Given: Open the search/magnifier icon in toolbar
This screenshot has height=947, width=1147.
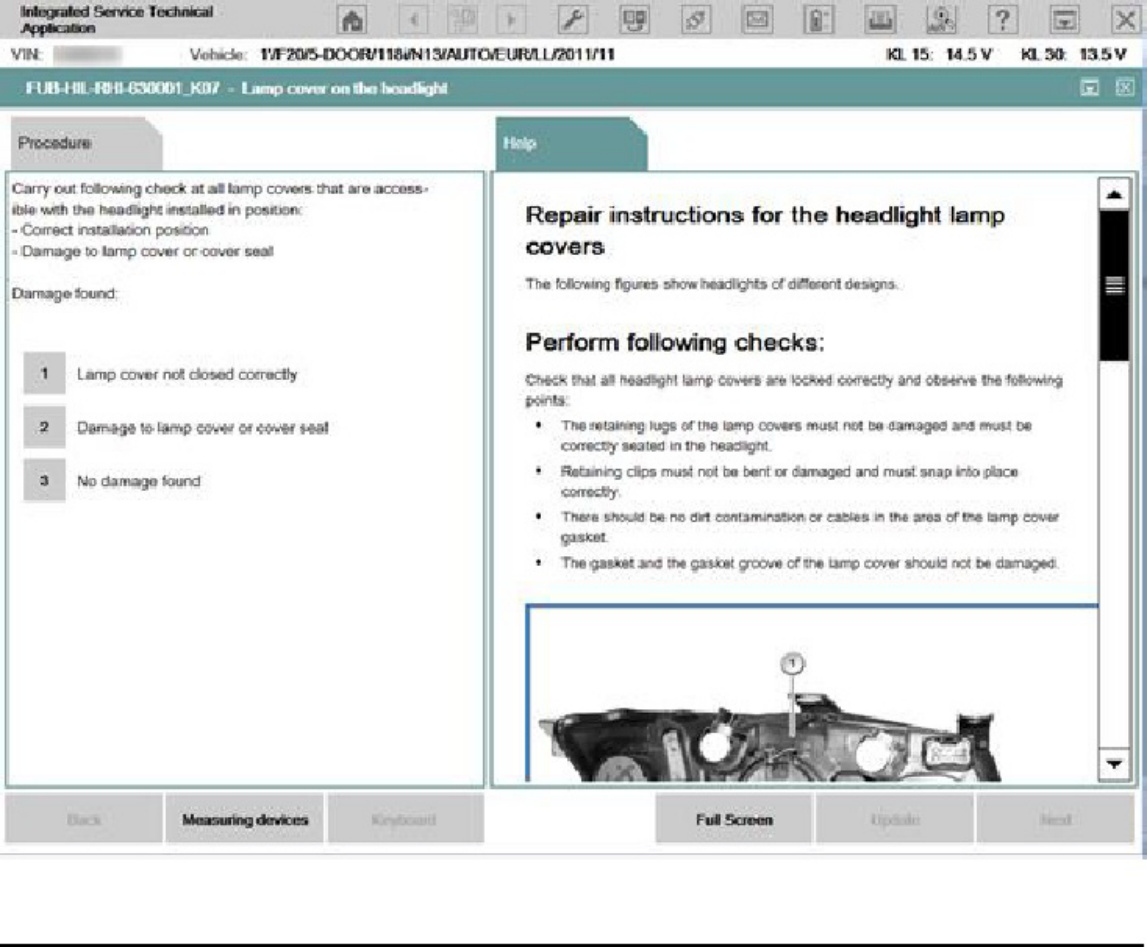Looking at the screenshot, I should (941, 20).
